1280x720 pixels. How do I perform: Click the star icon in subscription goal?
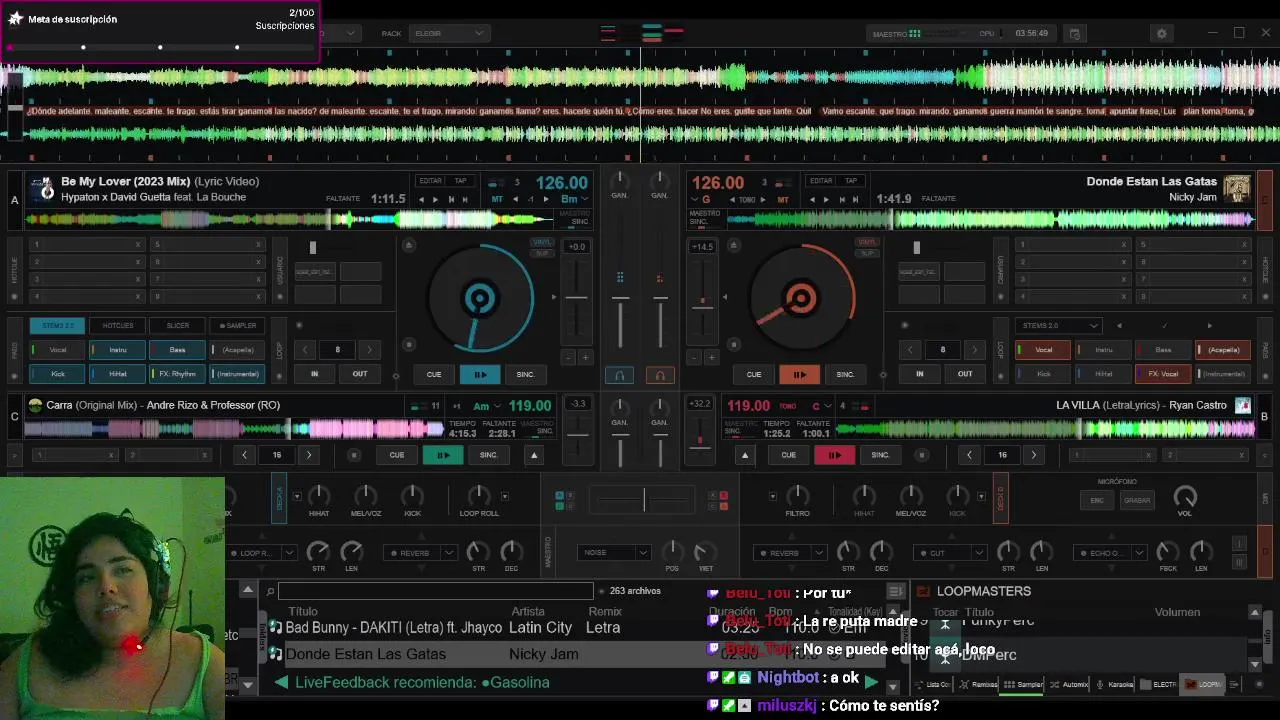15,19
